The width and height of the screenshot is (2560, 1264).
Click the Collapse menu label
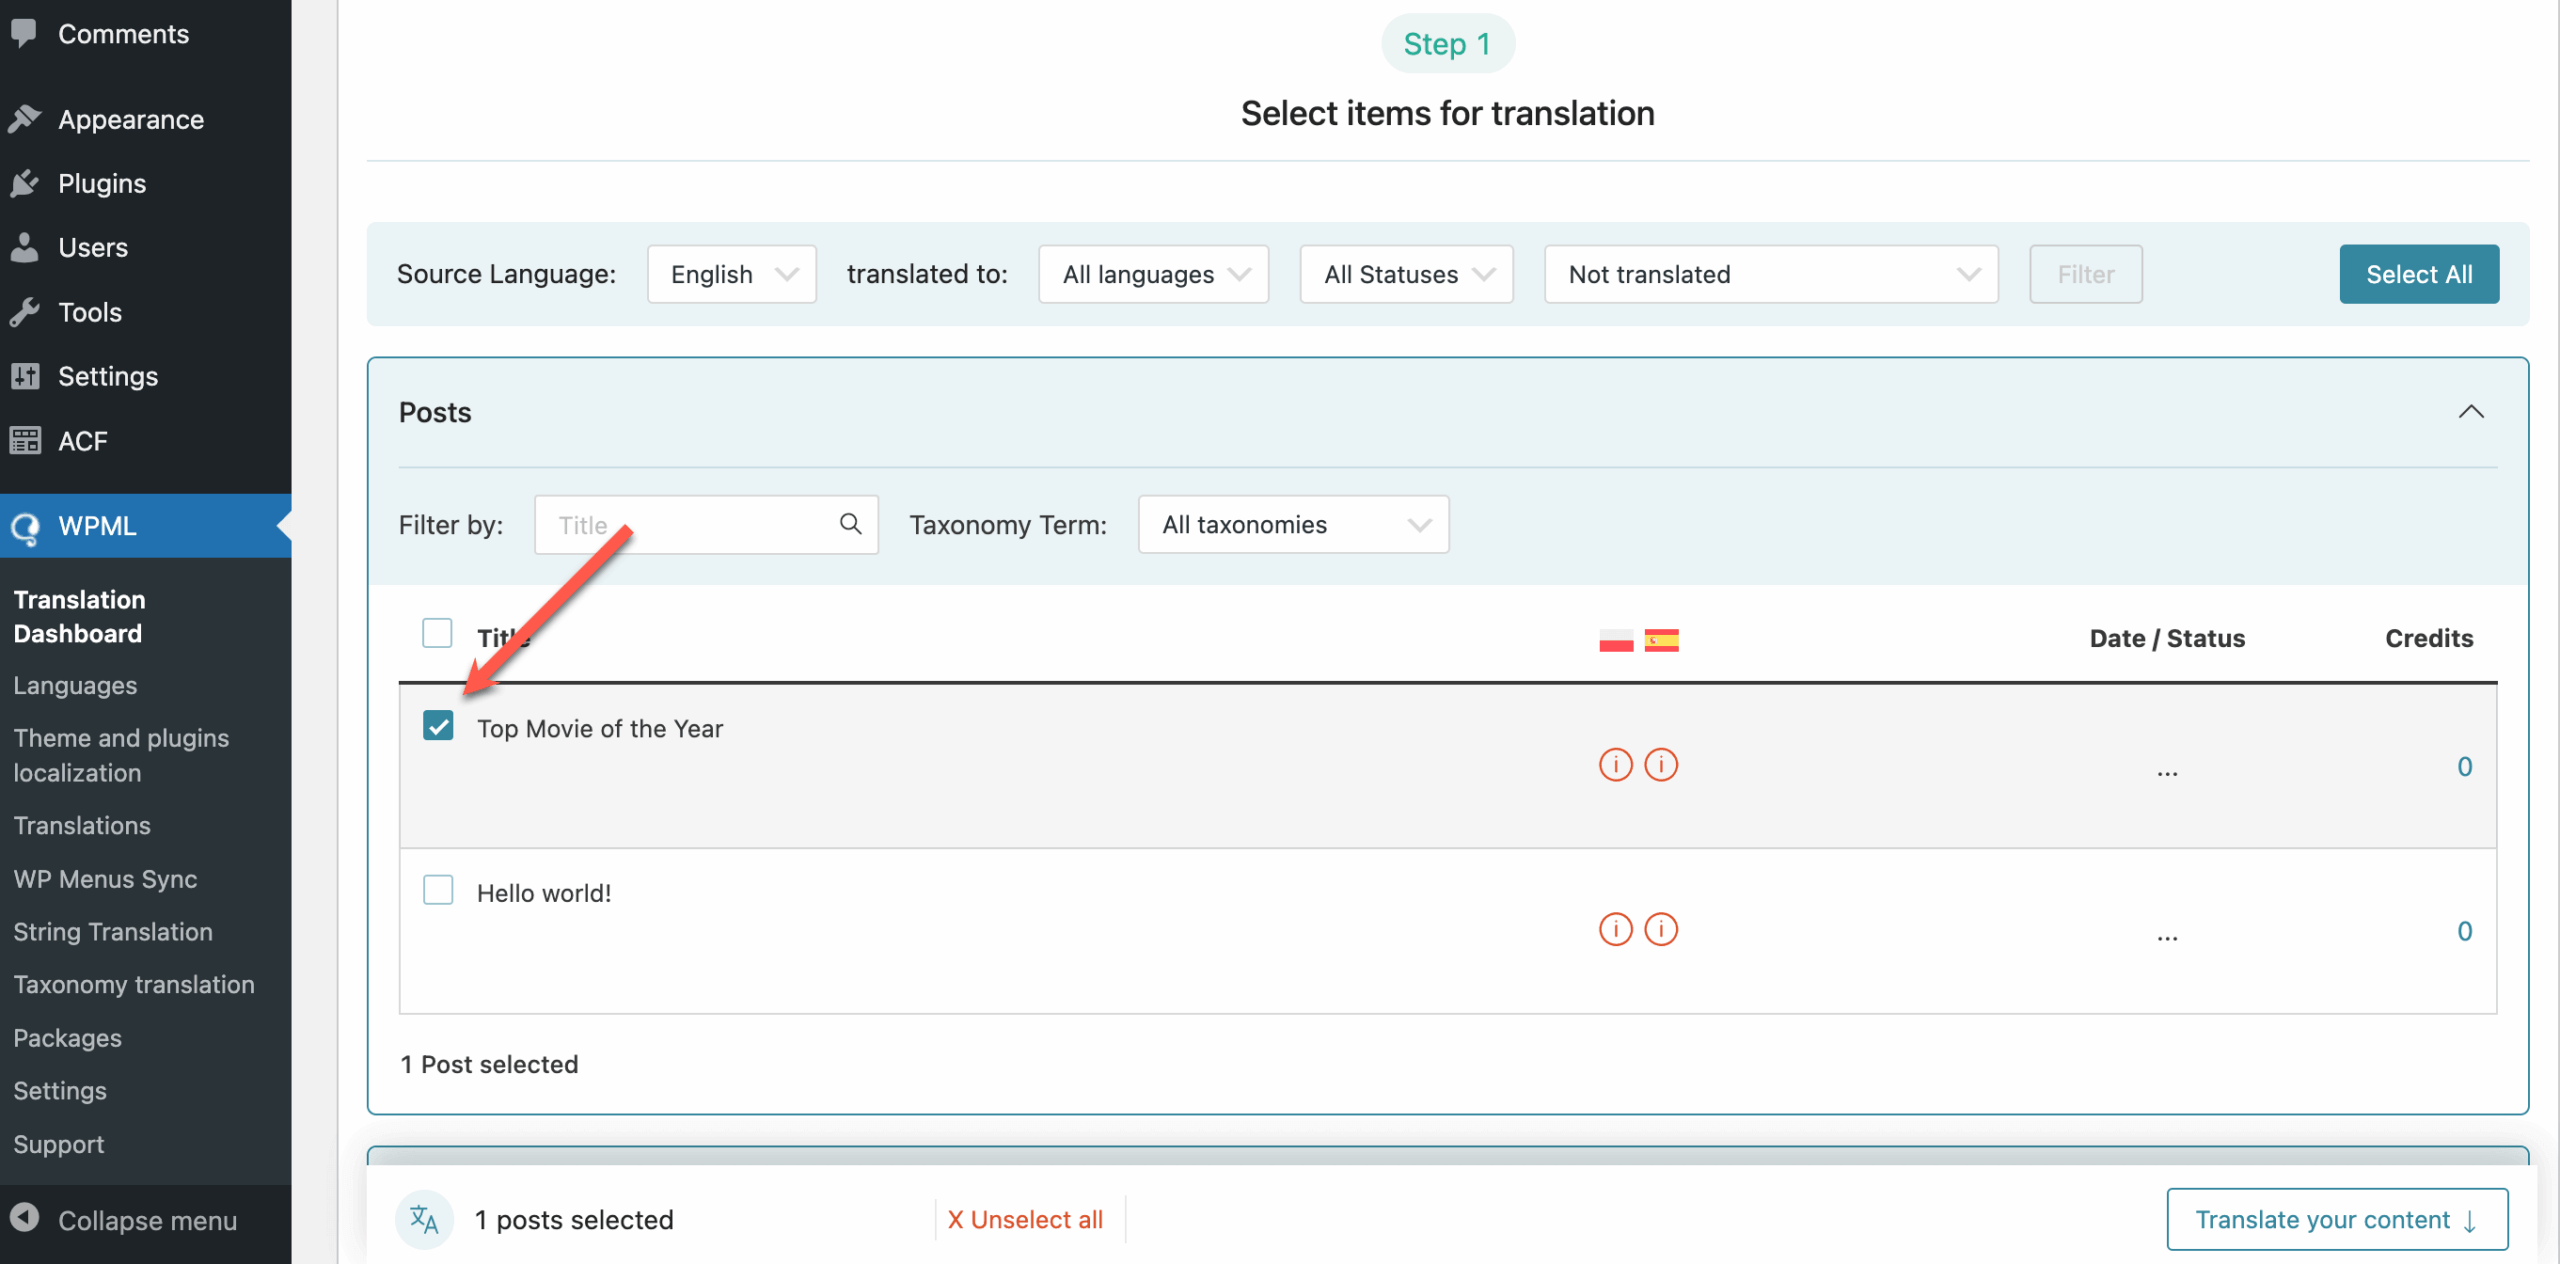click(147, 1220)
